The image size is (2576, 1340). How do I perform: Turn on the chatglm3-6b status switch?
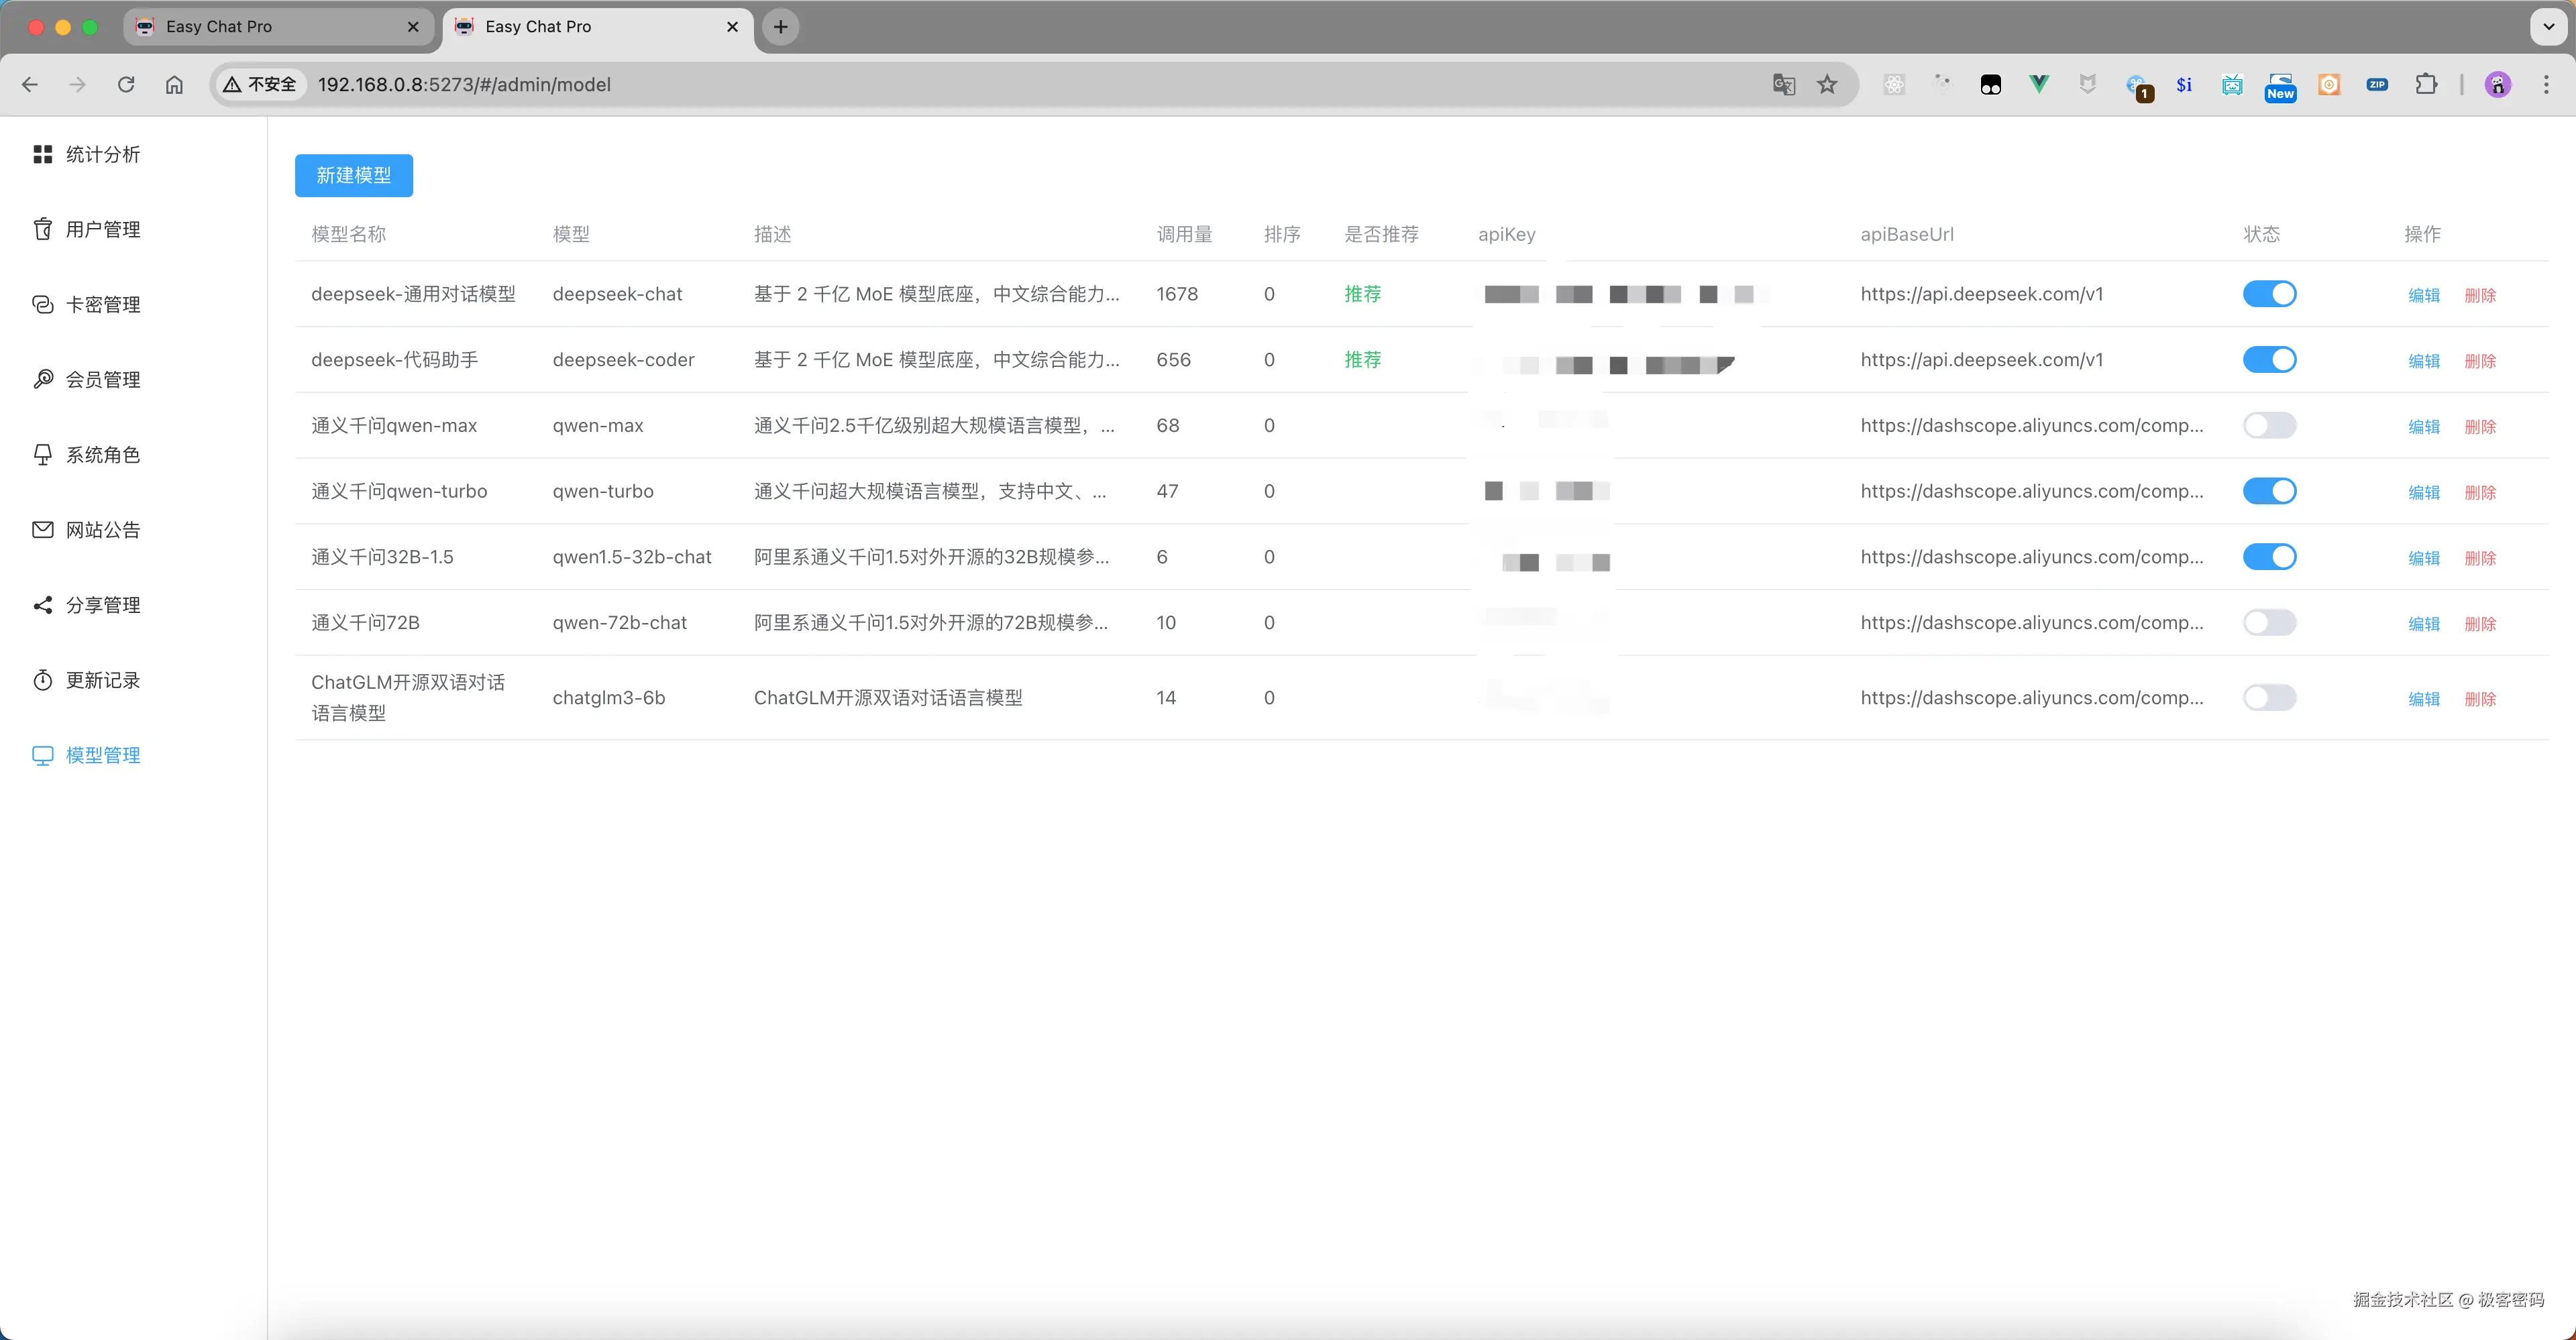(2269, 697)
